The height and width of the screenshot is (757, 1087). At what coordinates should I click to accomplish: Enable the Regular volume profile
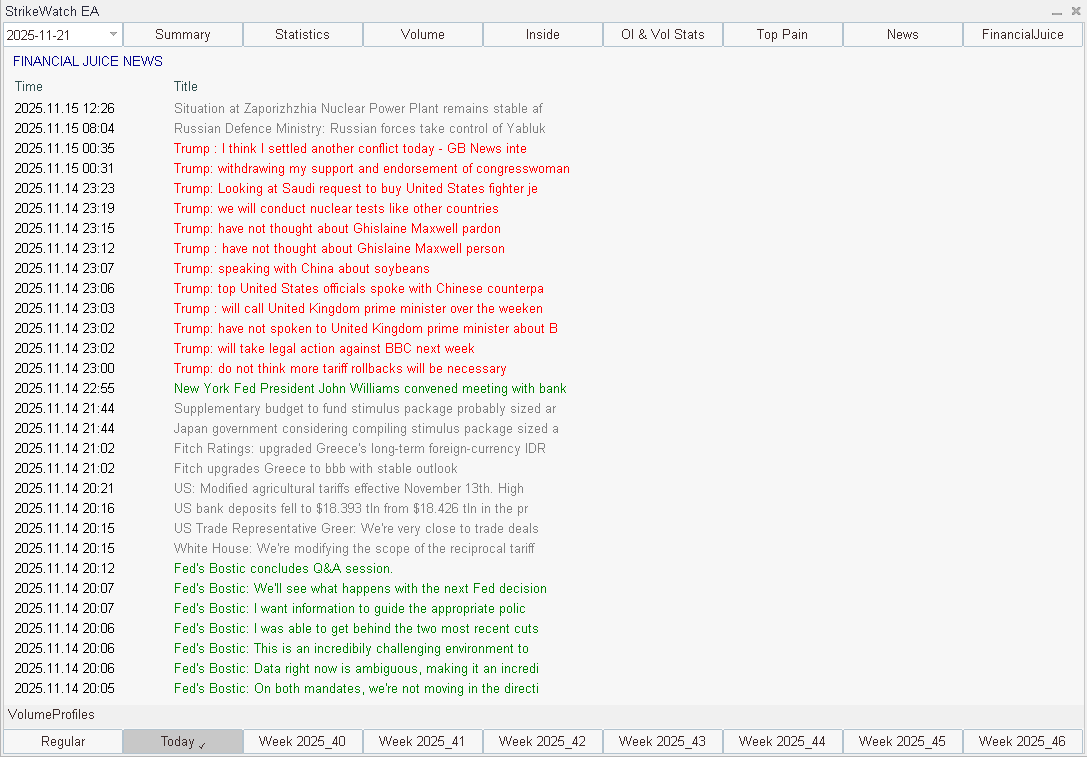tap(62, 741)
